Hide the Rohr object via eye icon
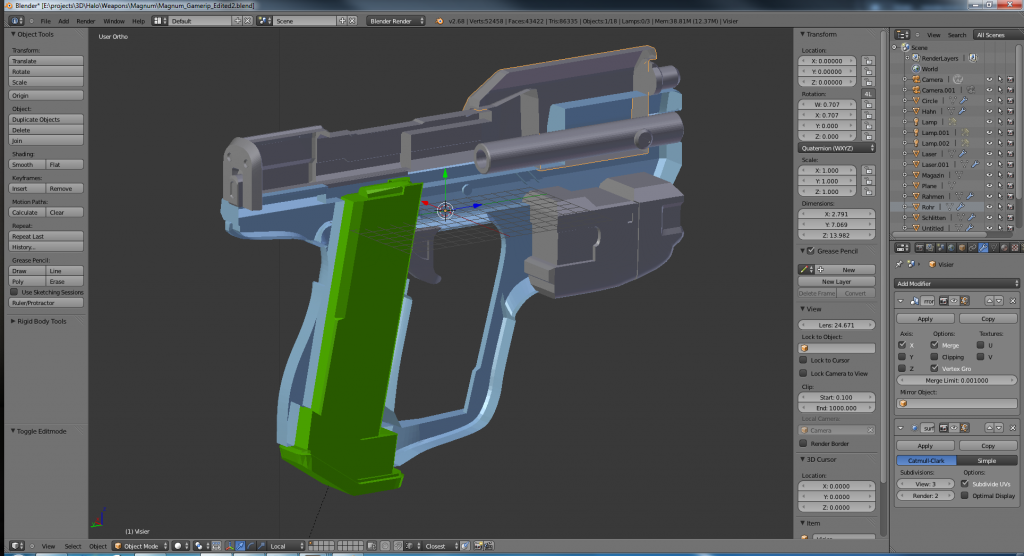This screenshot has width=1024, height=556. coord(989,207)
